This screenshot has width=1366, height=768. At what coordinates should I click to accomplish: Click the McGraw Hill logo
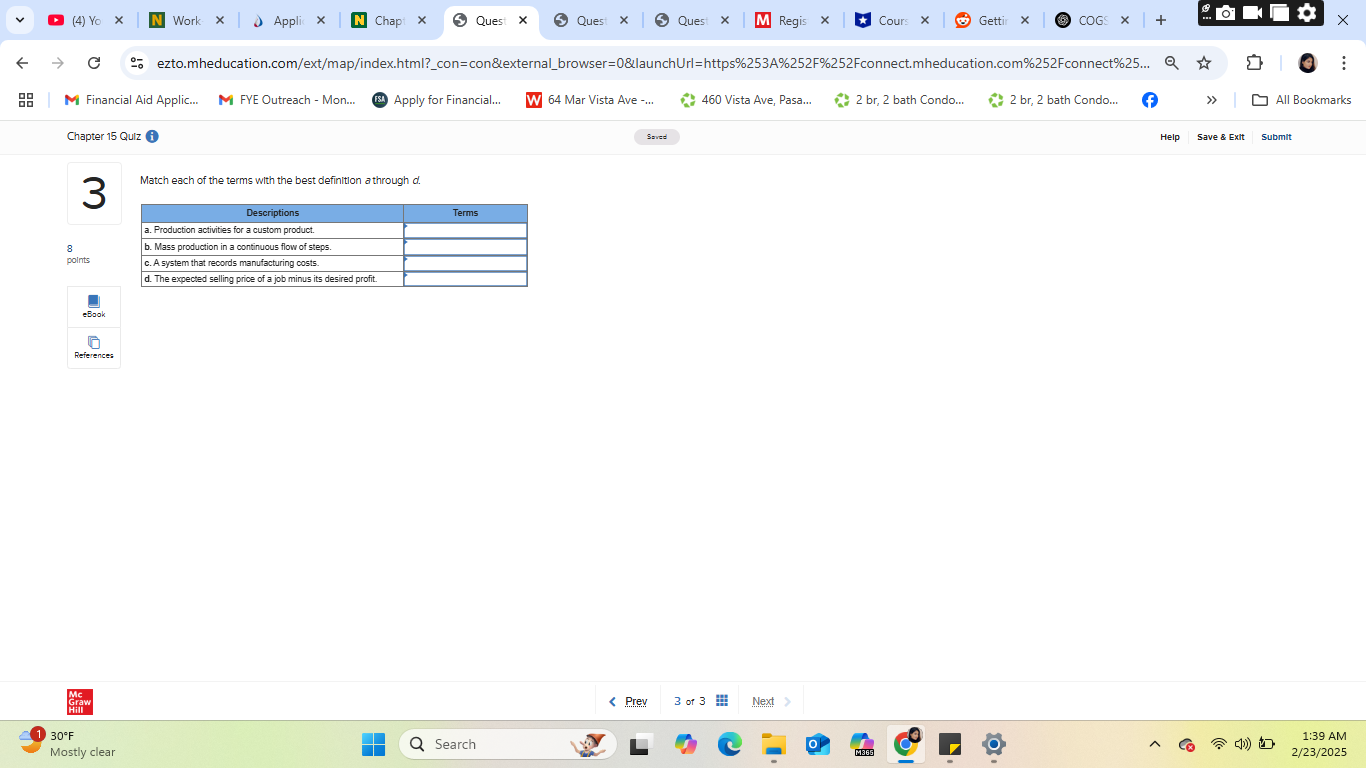click(80, 702)
